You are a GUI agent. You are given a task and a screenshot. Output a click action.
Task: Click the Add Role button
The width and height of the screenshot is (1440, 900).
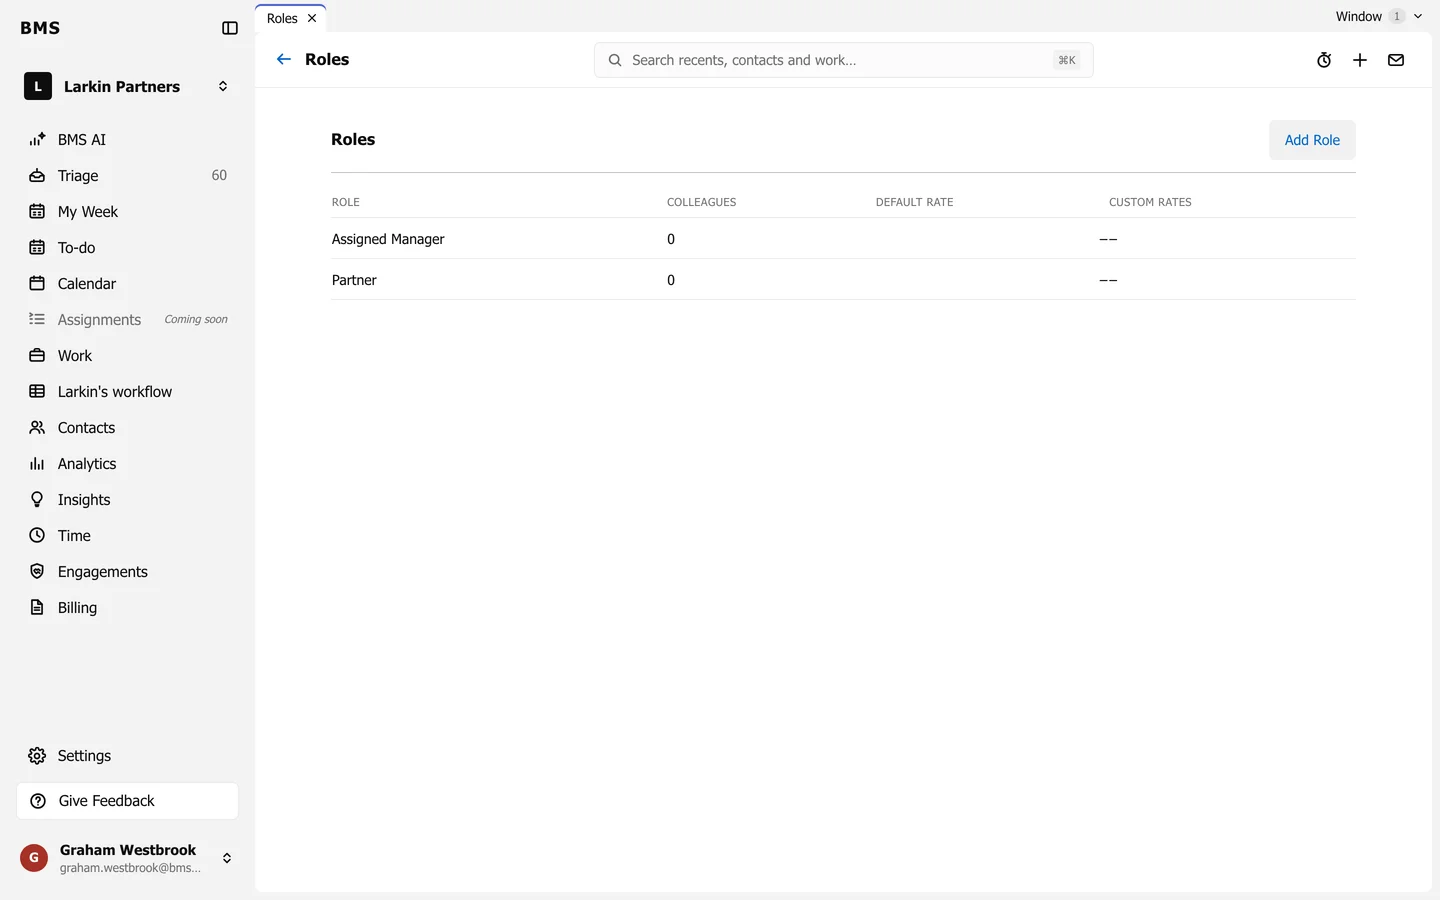pyautogui.click(x=1312, y=140)
